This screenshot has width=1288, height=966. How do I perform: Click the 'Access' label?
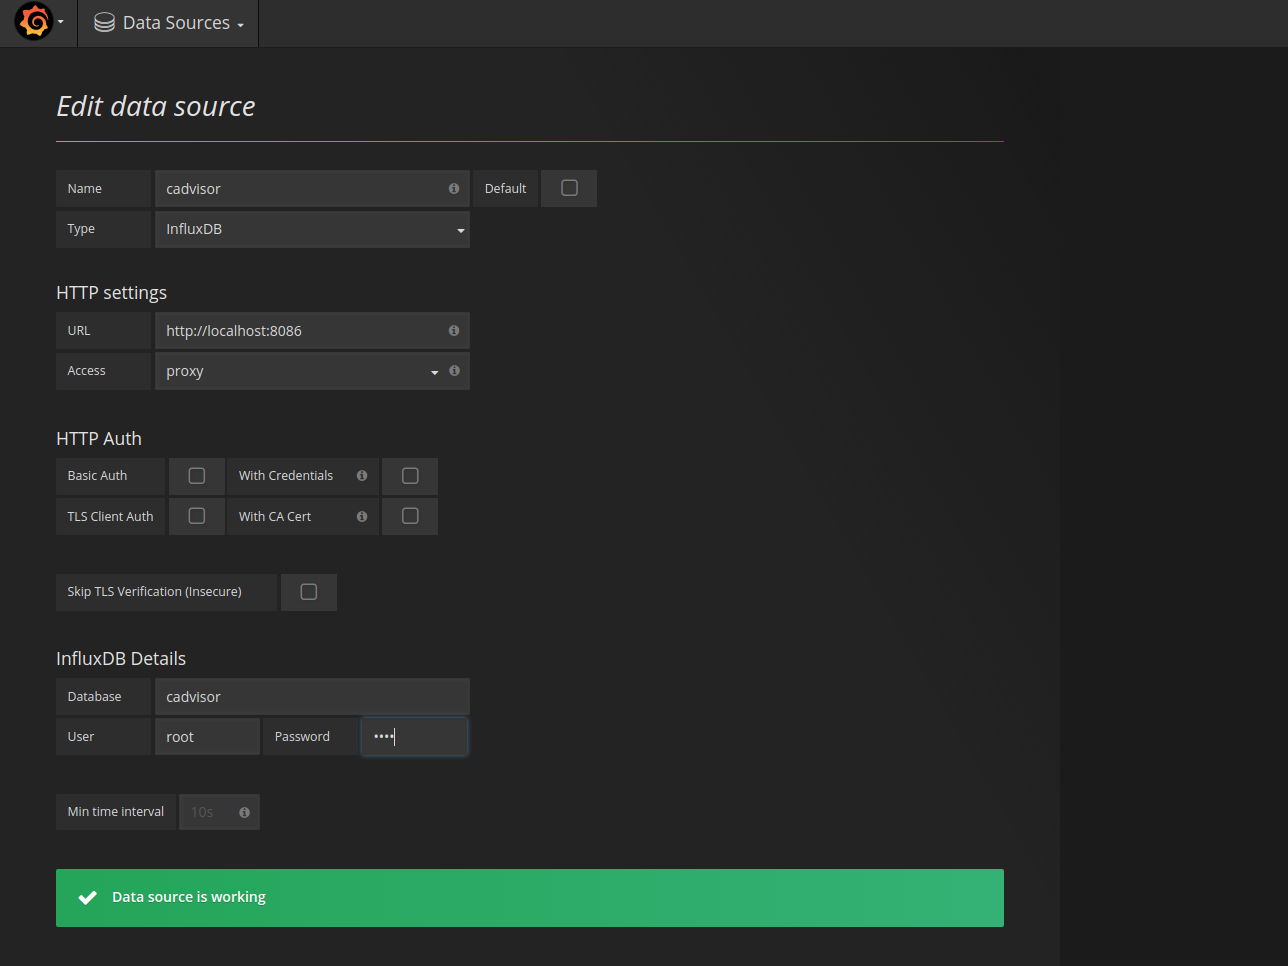coord(86,371)
